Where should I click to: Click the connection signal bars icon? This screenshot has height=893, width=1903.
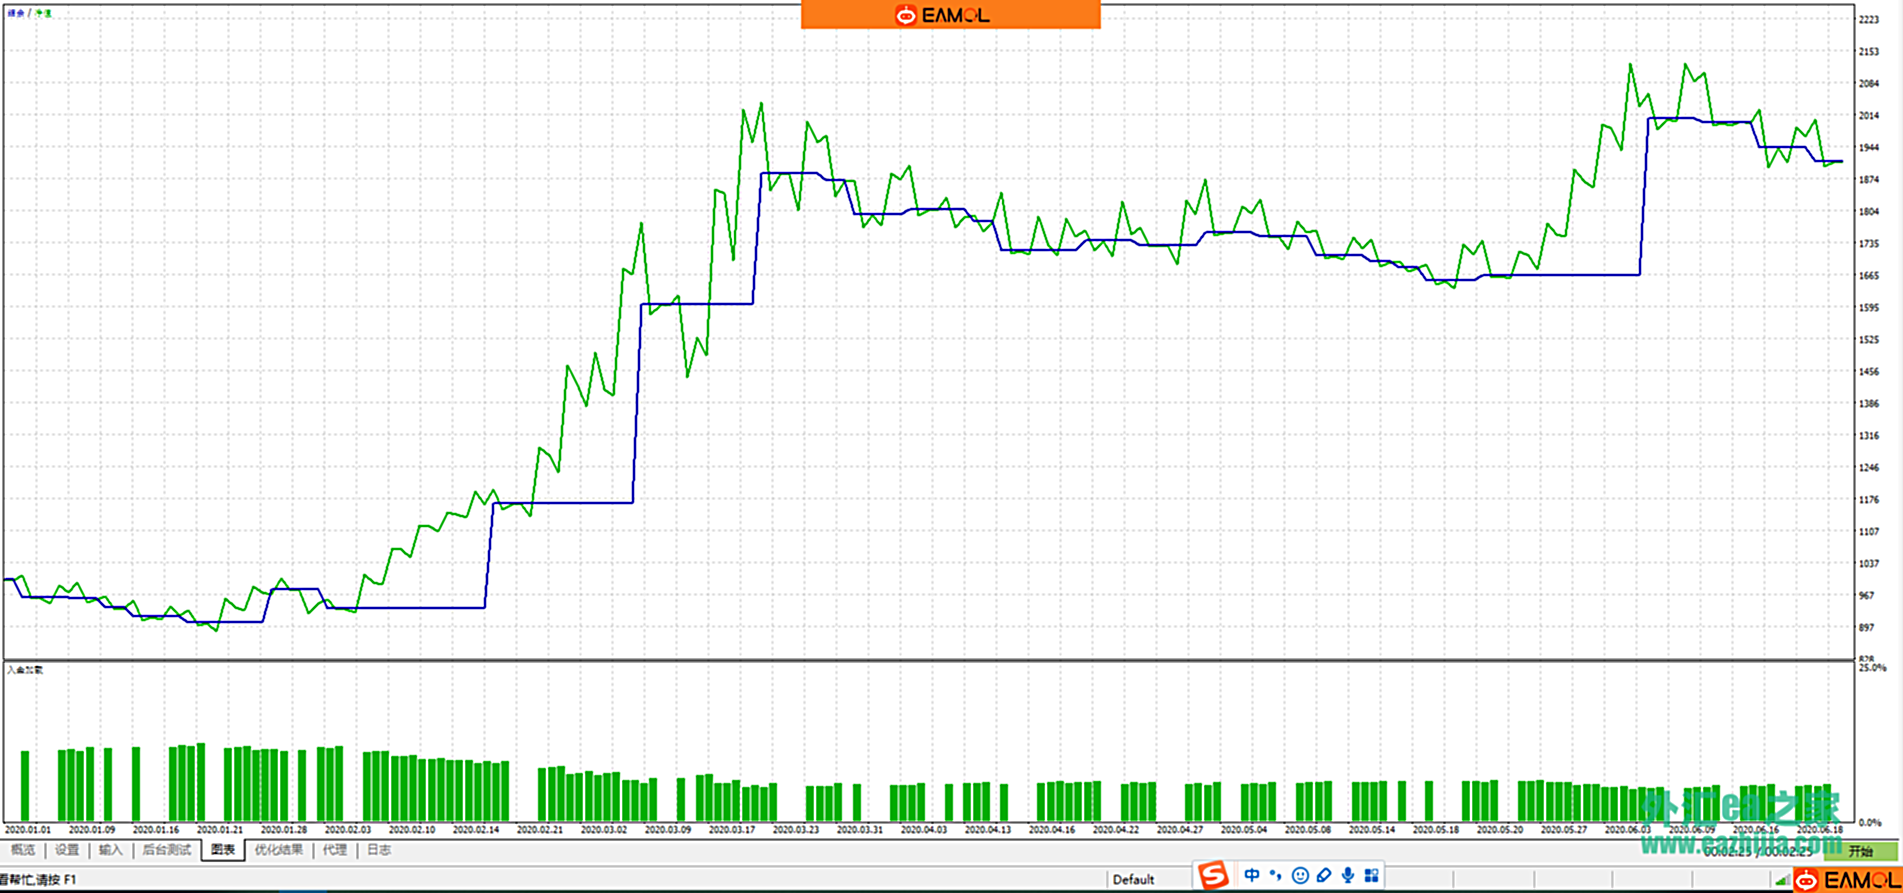click(1781, 880)
